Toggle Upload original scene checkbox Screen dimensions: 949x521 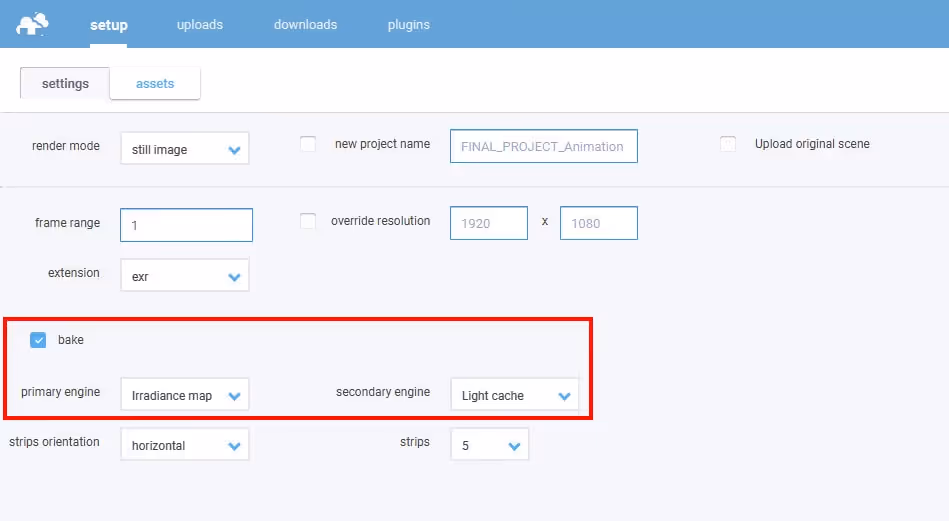728,144
